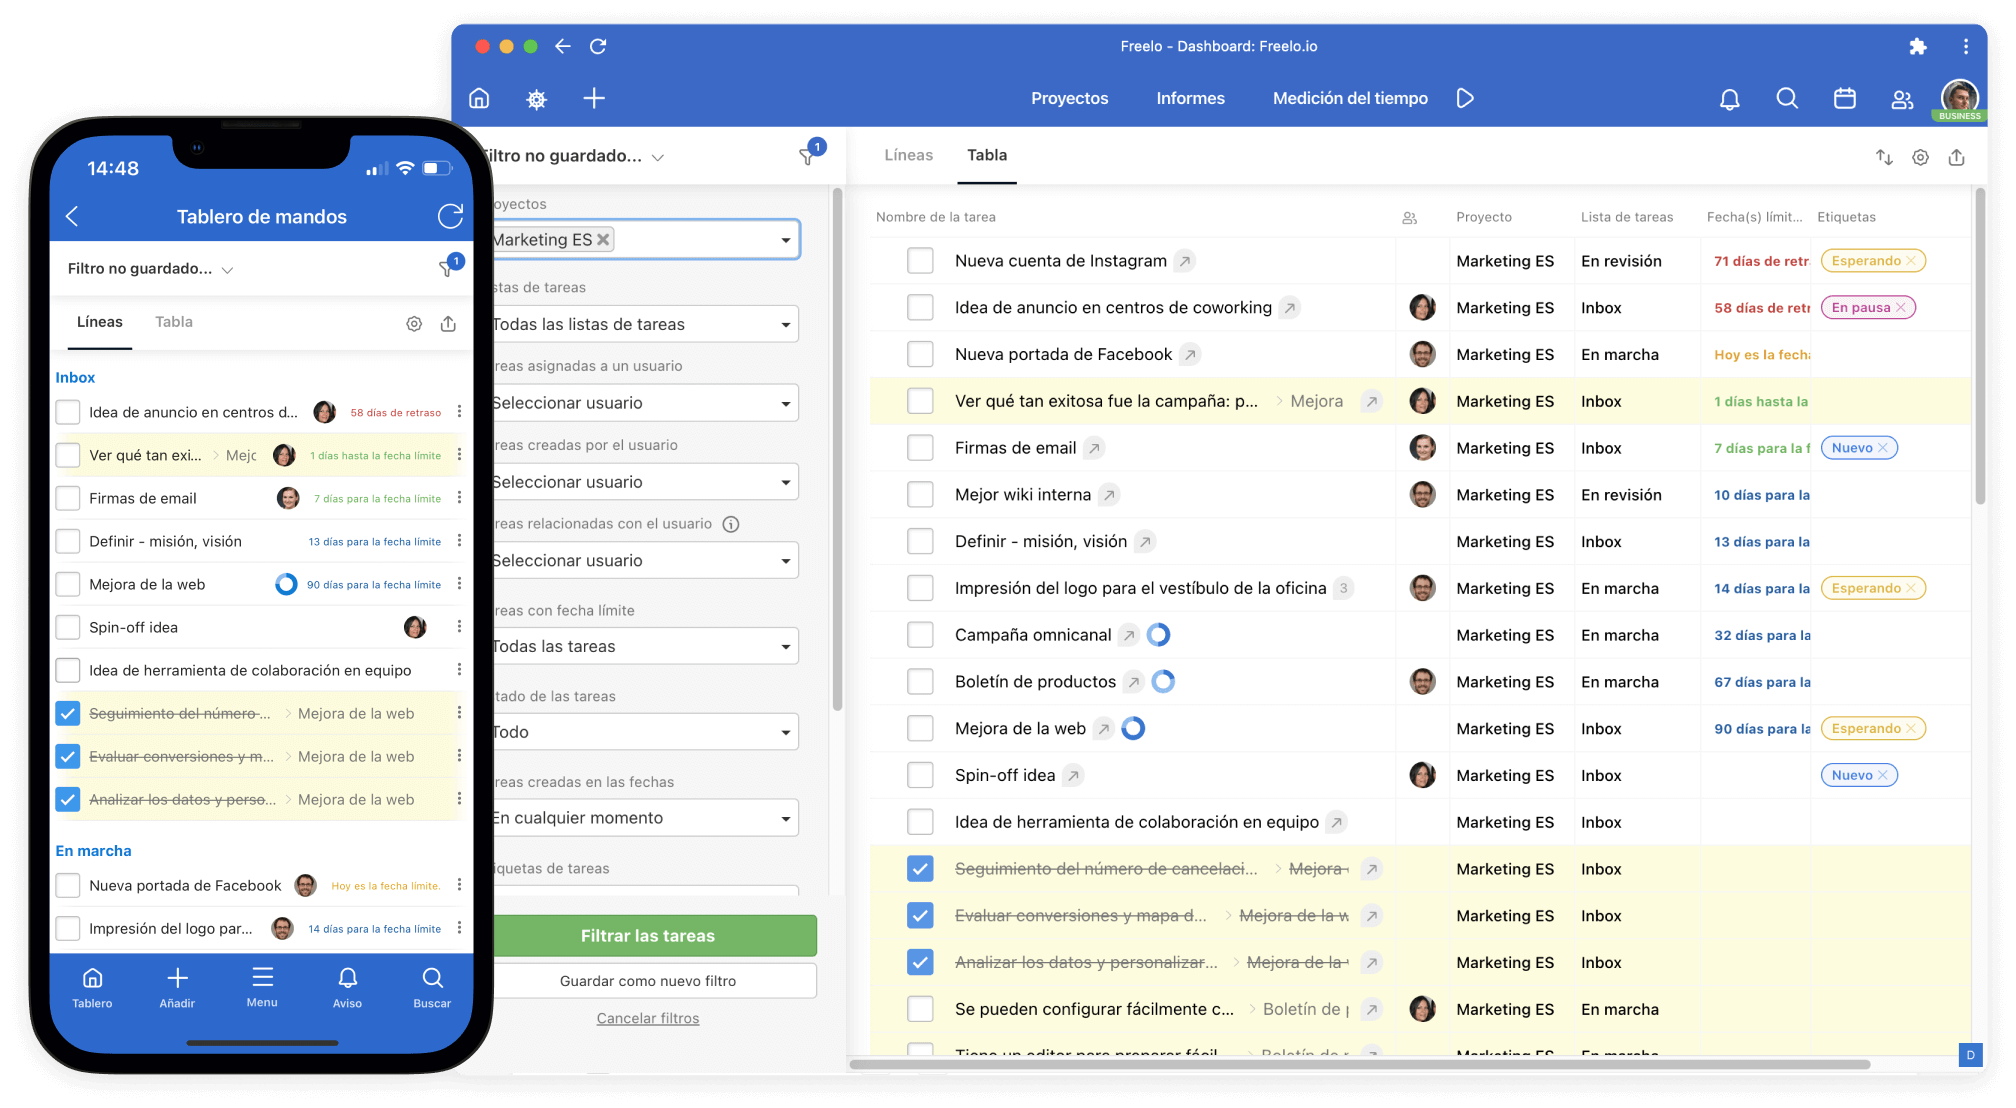Tap Buscar in phone bottom bar
The image size is (2016, 1108).
point(432,987)
